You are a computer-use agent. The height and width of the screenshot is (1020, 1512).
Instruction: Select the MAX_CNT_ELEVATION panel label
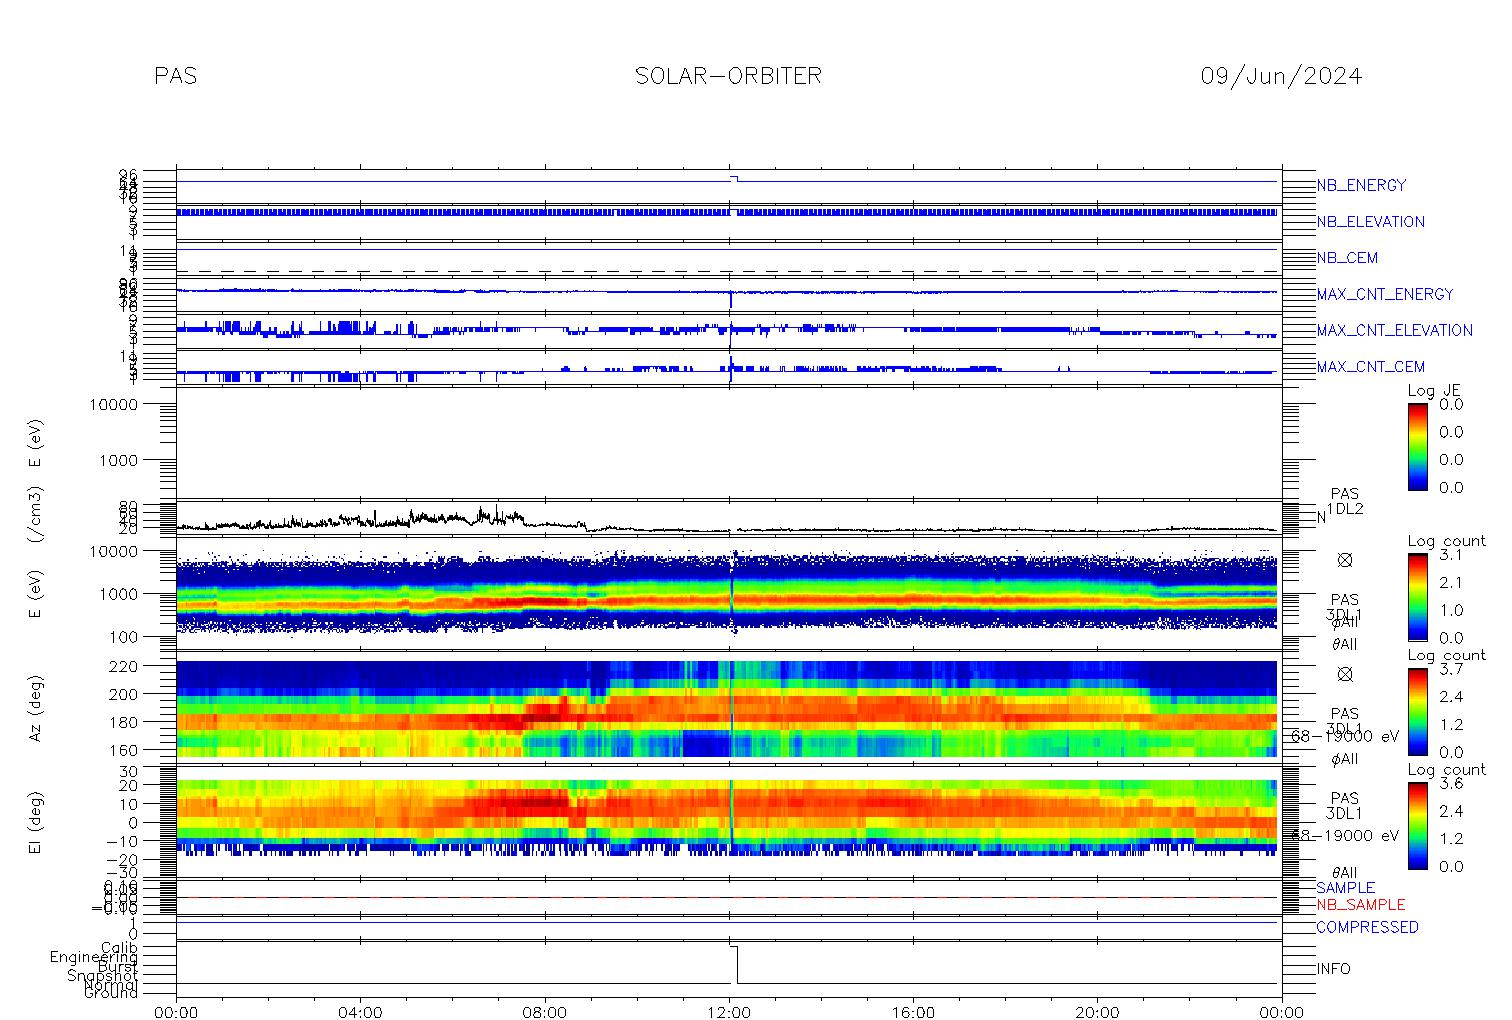click(1394, 330)
